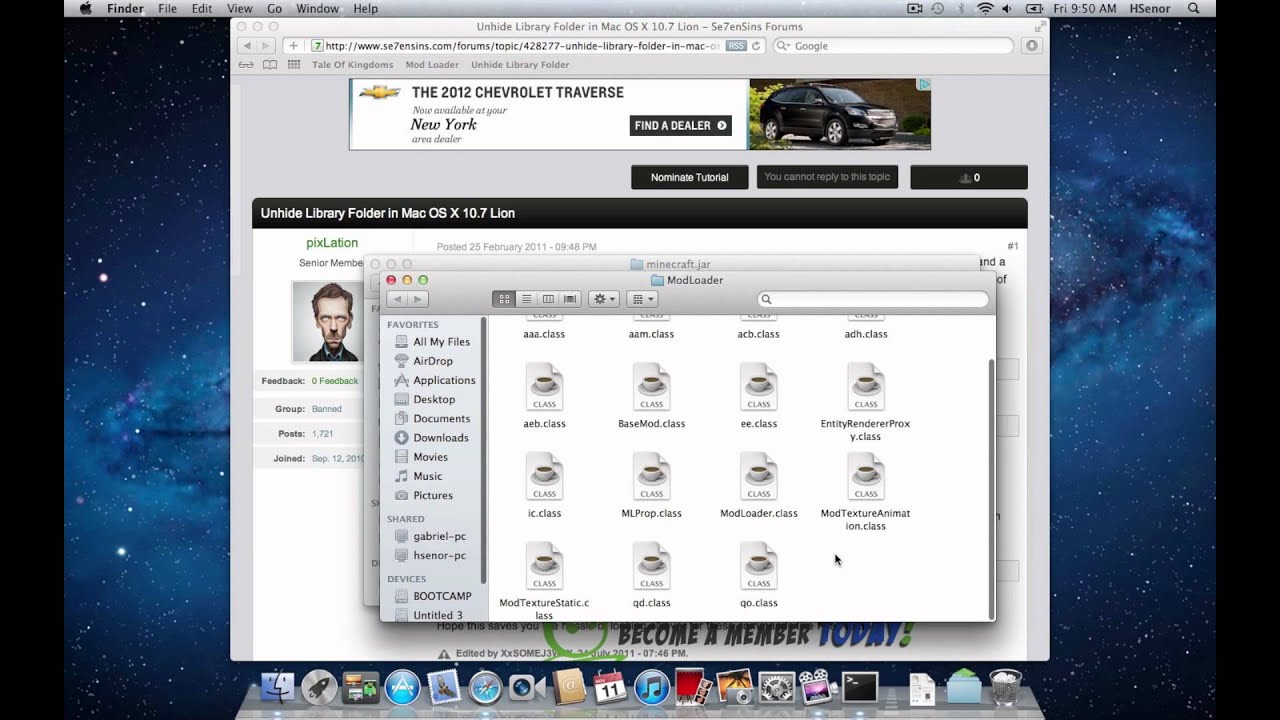Click the Safari Google search field
1280x720 pixels.
click(892, 46)
